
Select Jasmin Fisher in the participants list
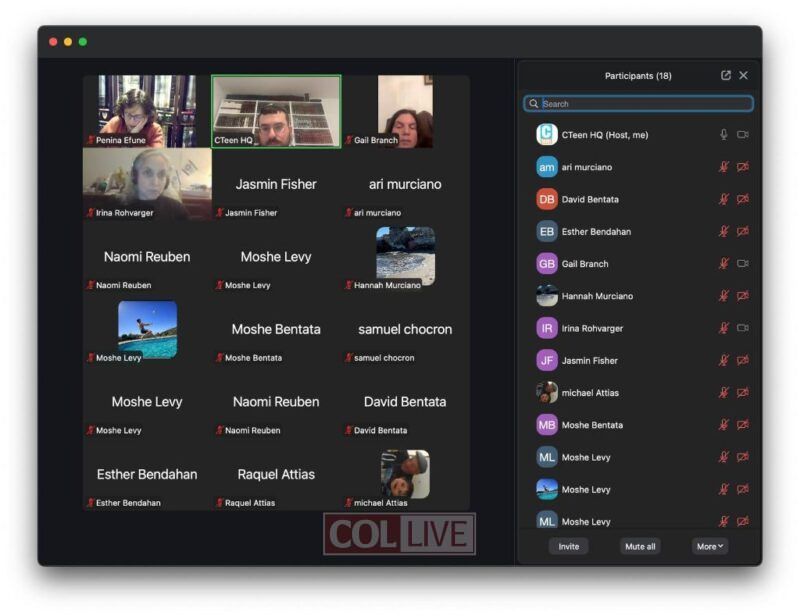(x=638, y=360)
